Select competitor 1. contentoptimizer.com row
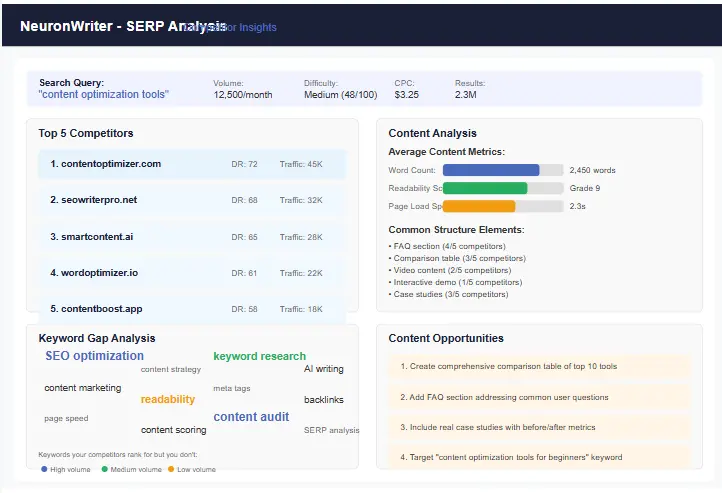The image size is (722, 493). pos(192,164)
